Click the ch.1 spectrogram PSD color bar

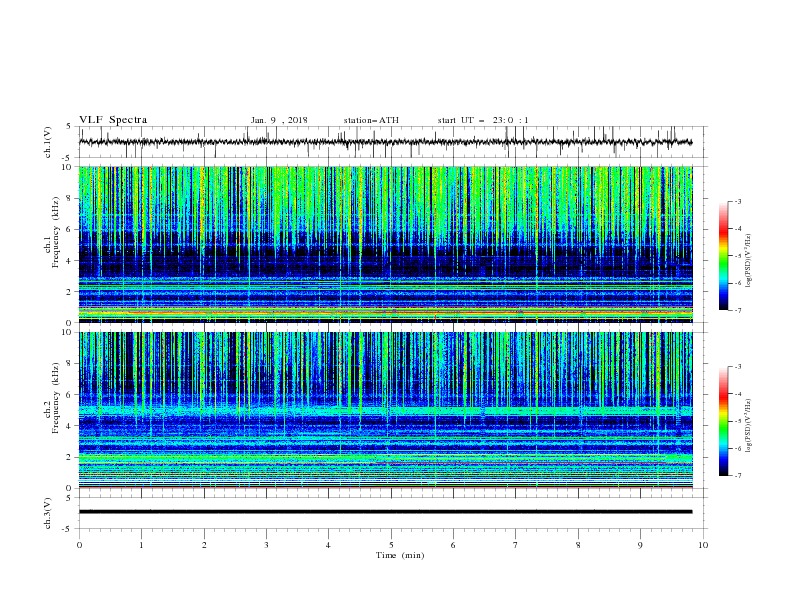724,256
